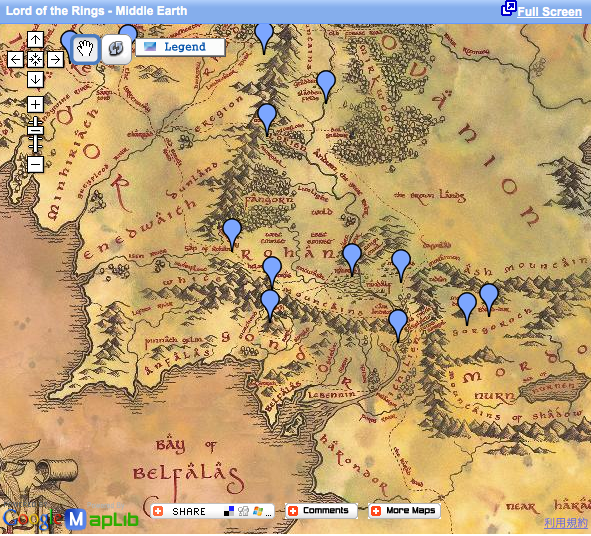Pan the map up with arrow button
Image resolution: width=591 pixels, height=536 pixels.
point(35,39)
